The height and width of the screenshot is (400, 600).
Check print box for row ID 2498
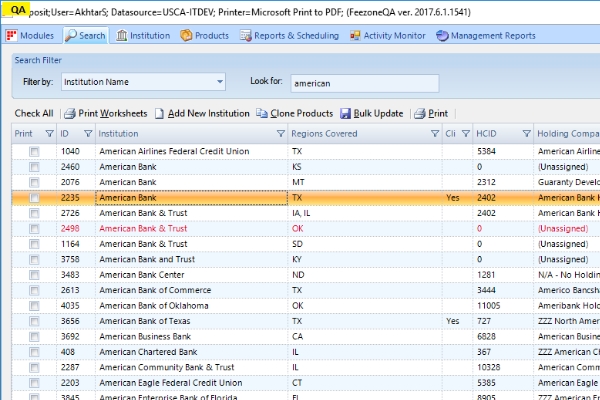point(34,229)
